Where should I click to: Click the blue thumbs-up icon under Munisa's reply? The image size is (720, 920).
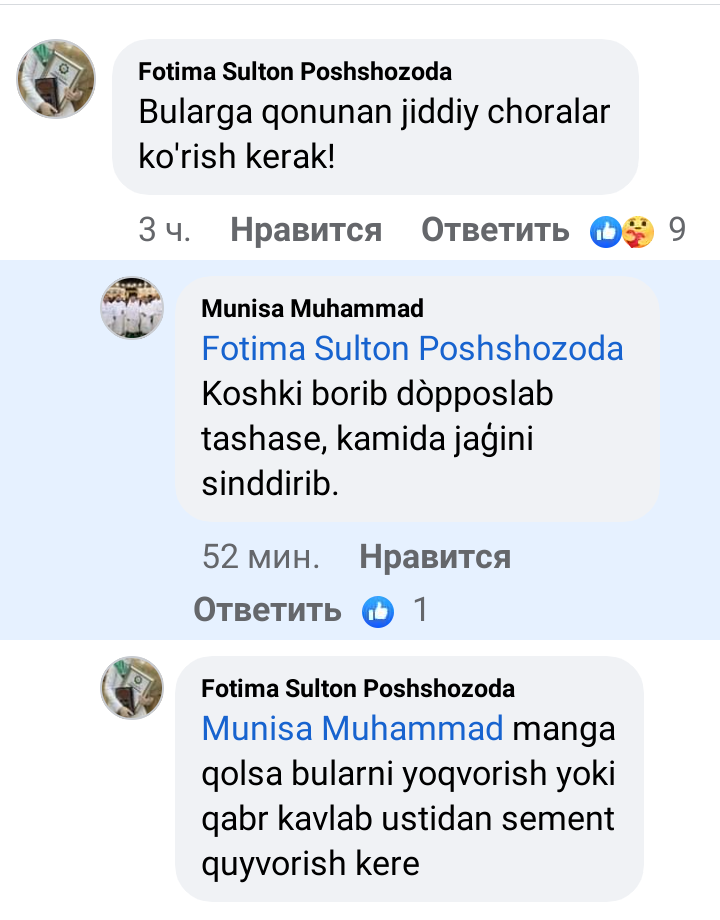[x=378, y=610]
